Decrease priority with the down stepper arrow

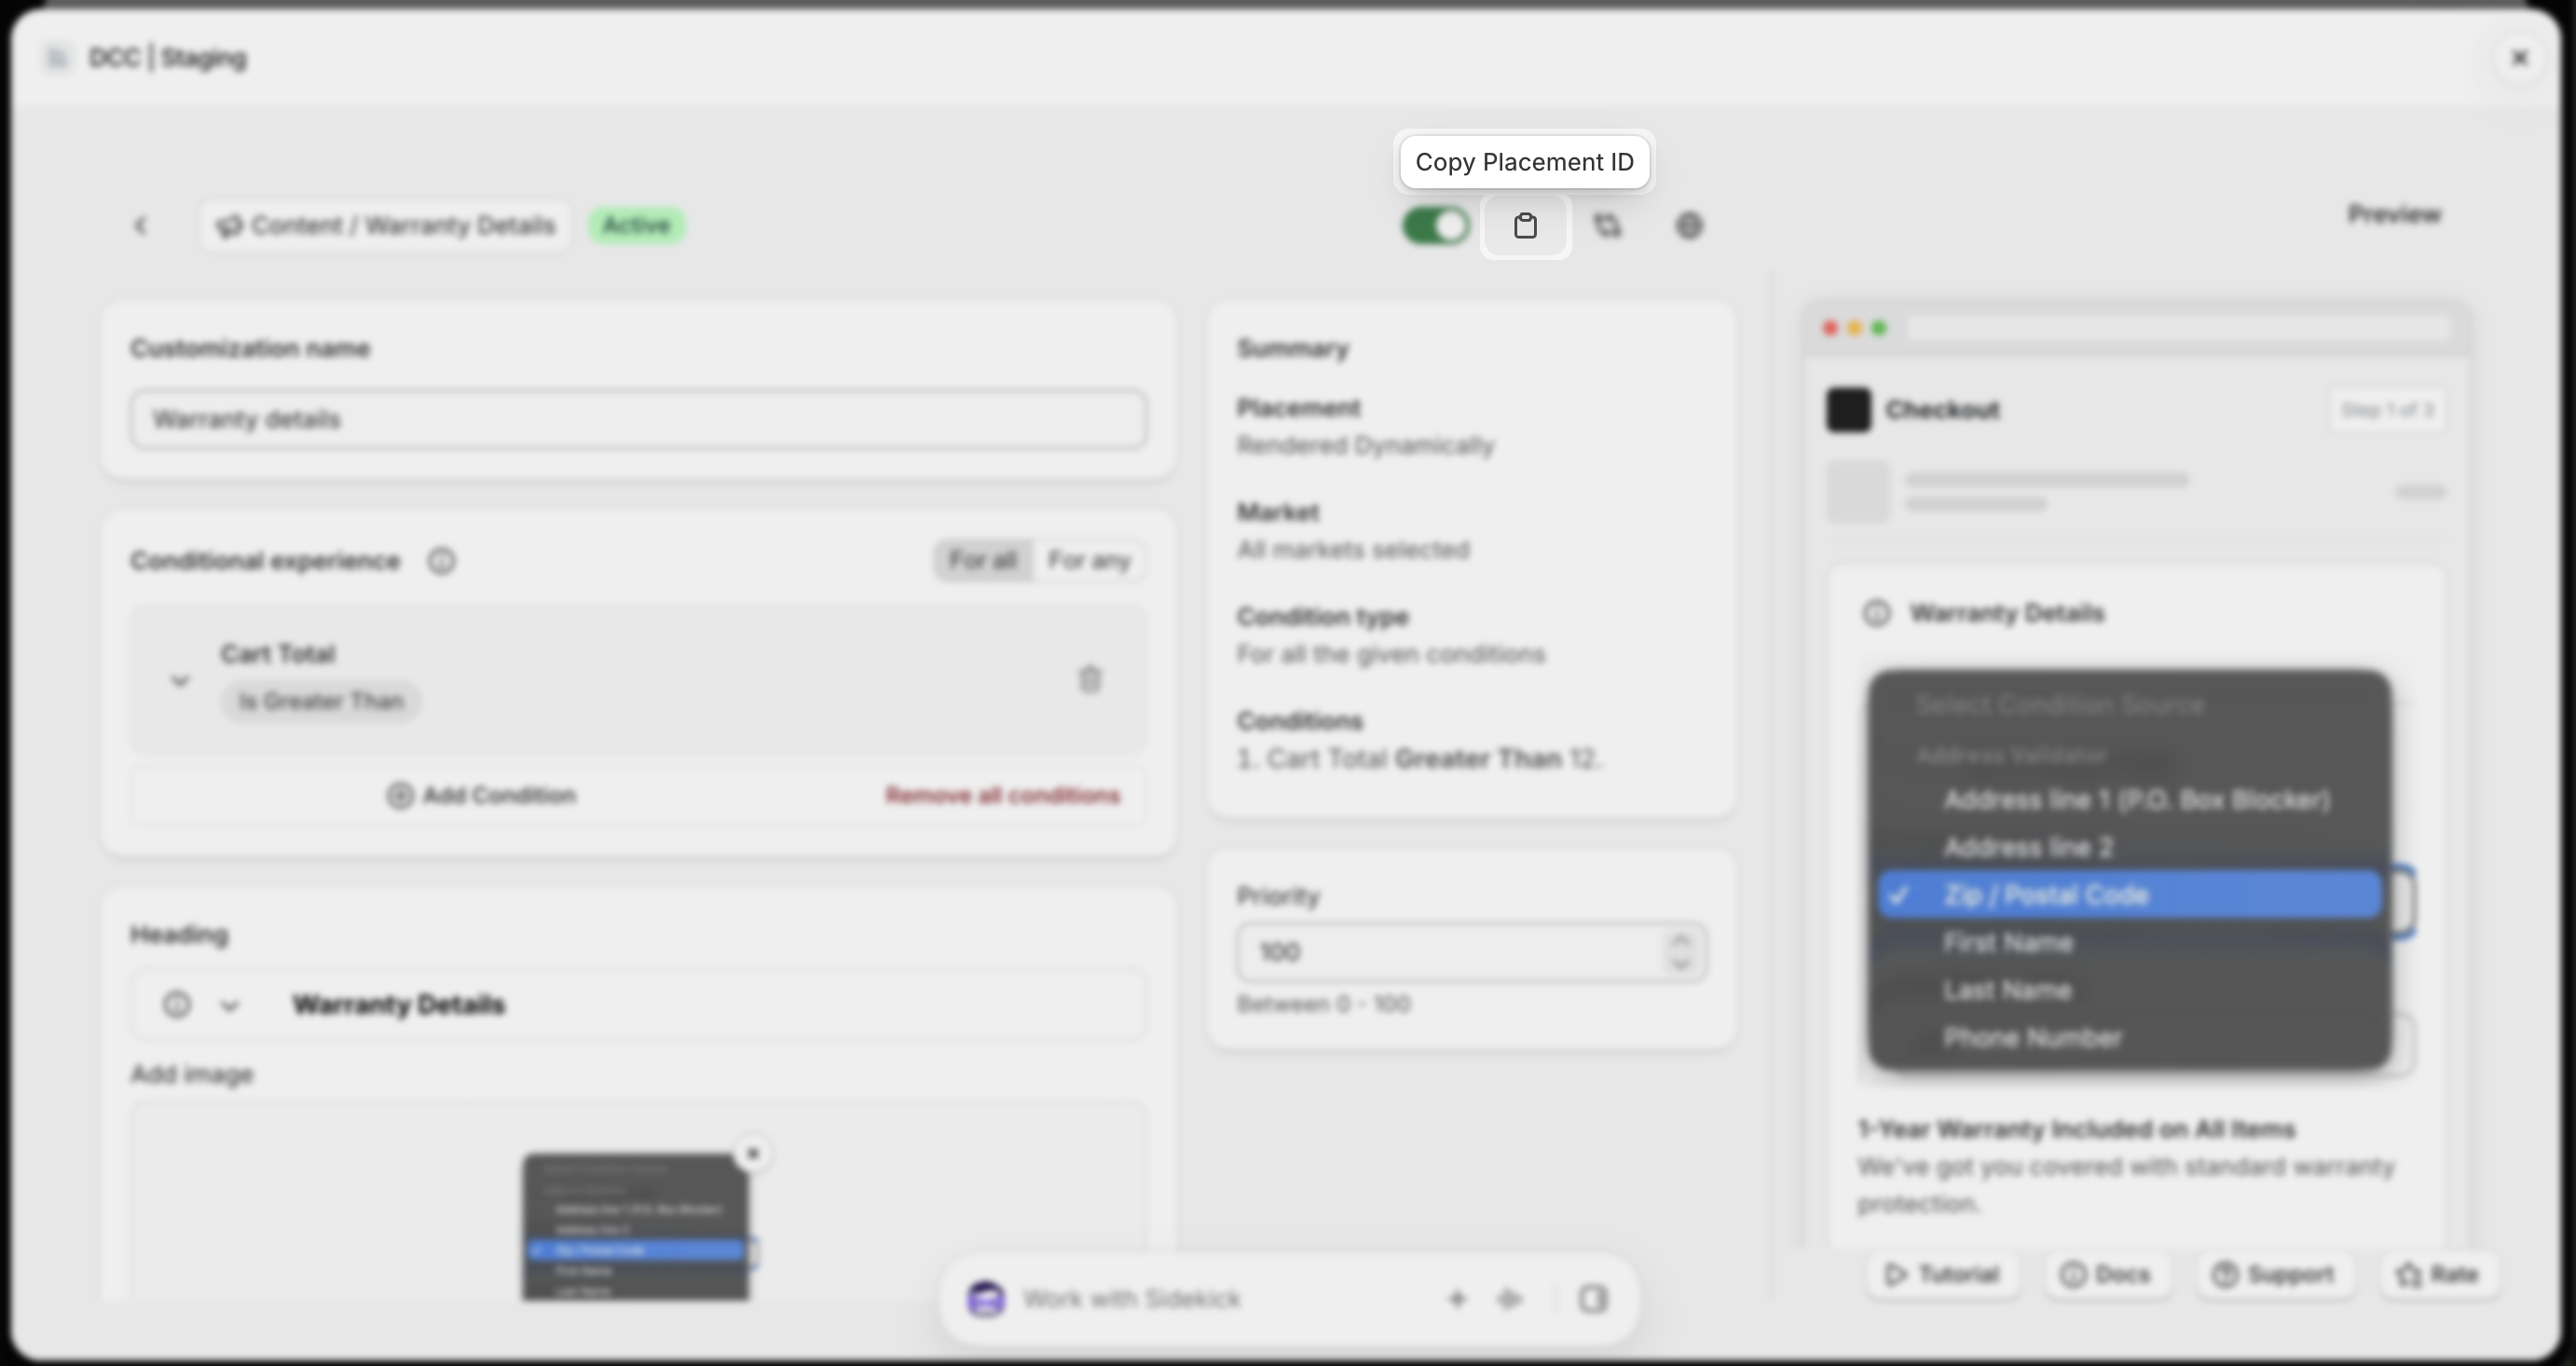[x=1681, y=964]
